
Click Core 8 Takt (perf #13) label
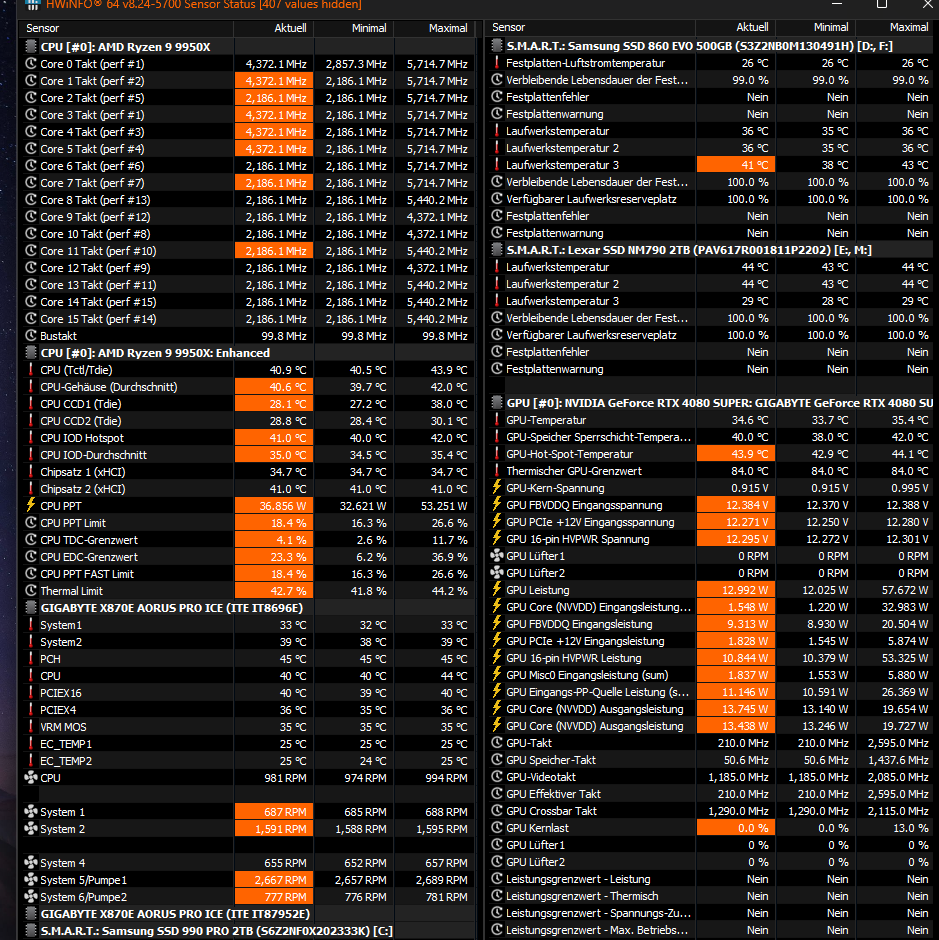coord(95,200)
